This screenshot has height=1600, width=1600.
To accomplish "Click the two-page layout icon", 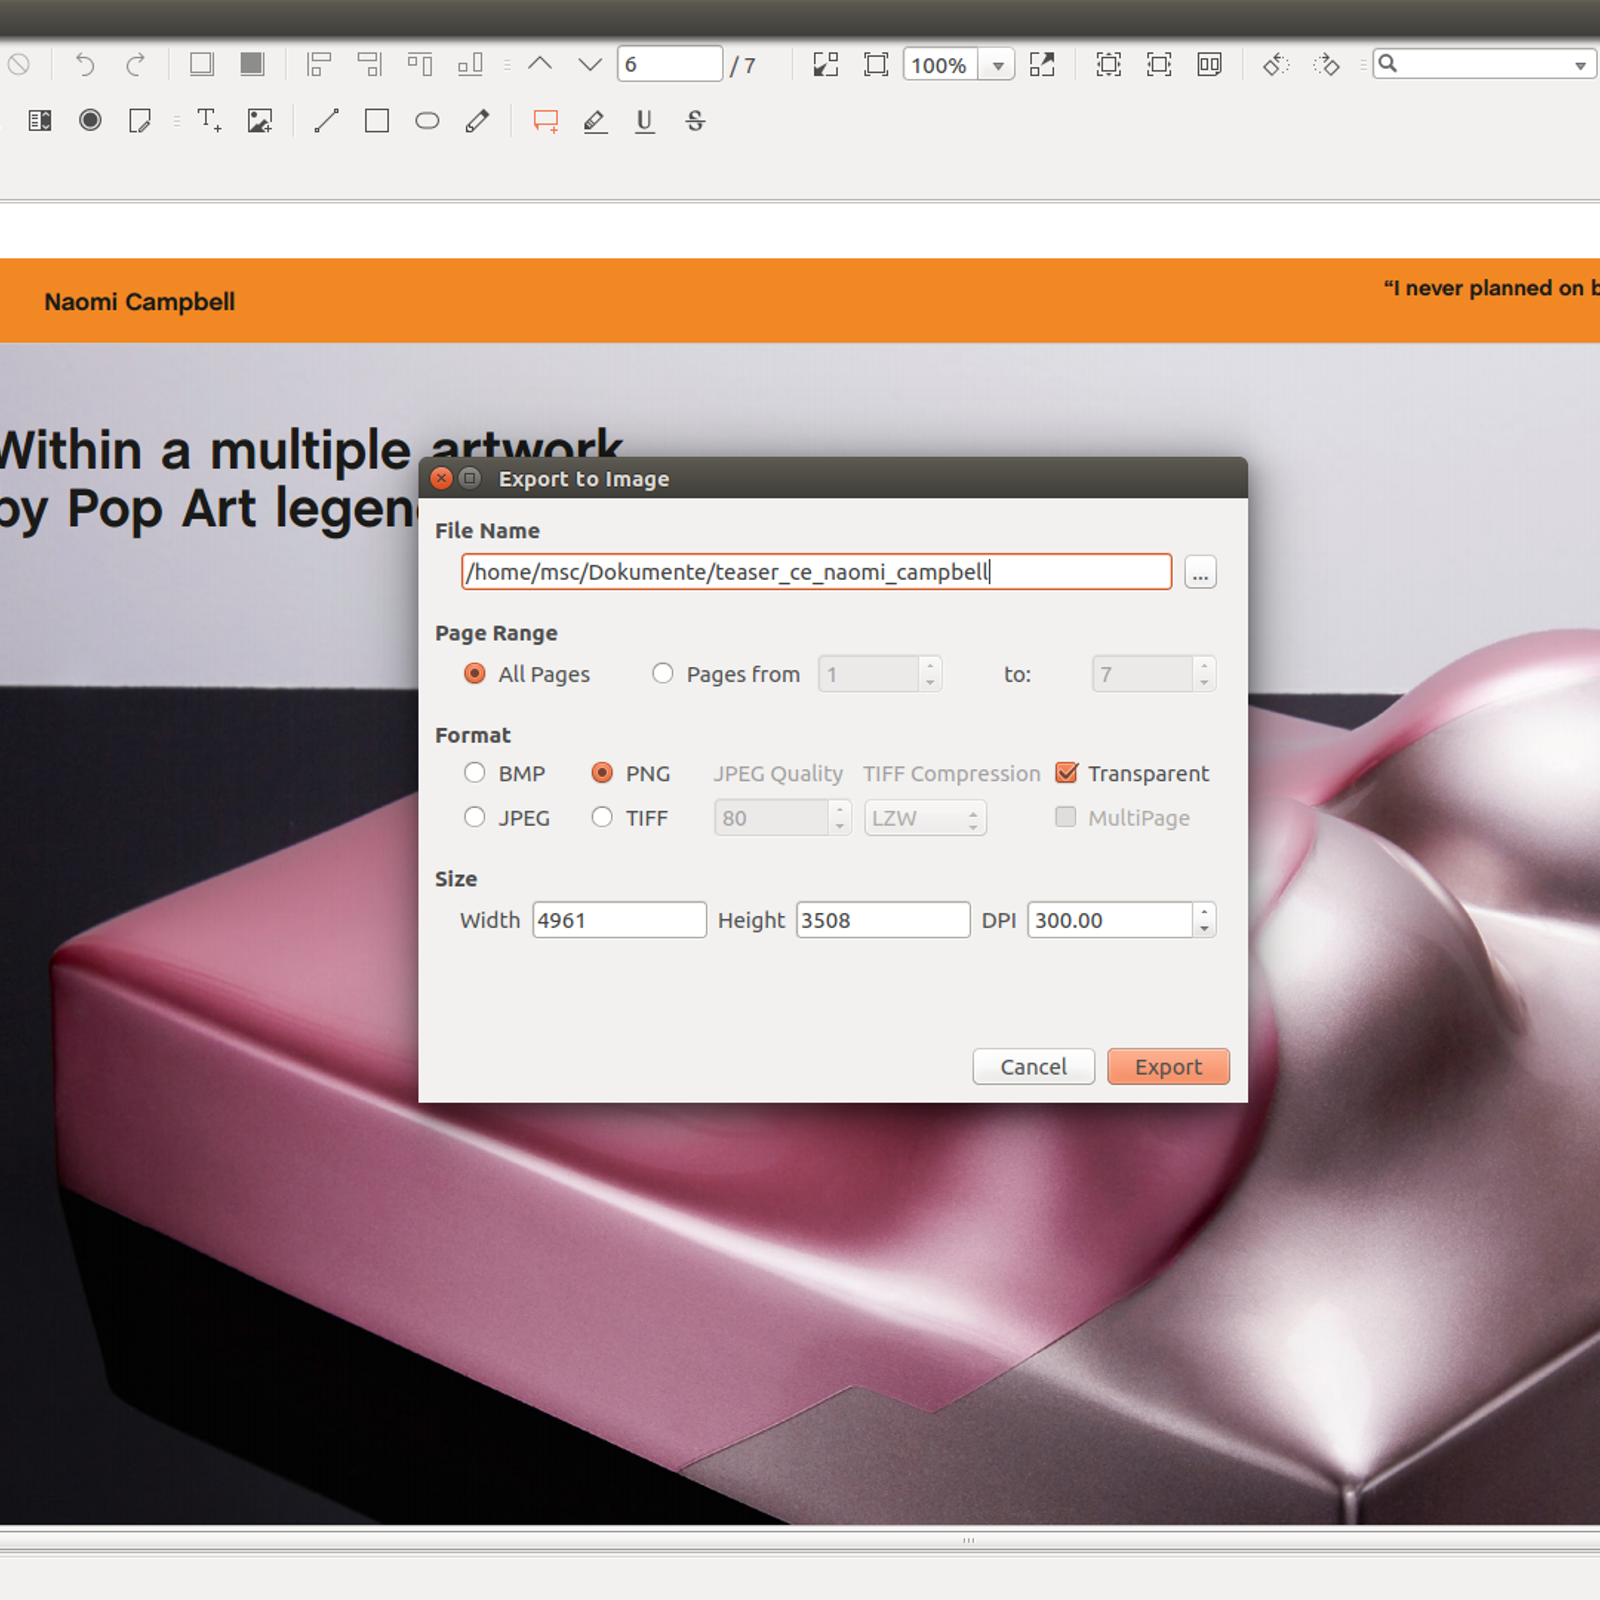I will click(x=1209, y=65).
